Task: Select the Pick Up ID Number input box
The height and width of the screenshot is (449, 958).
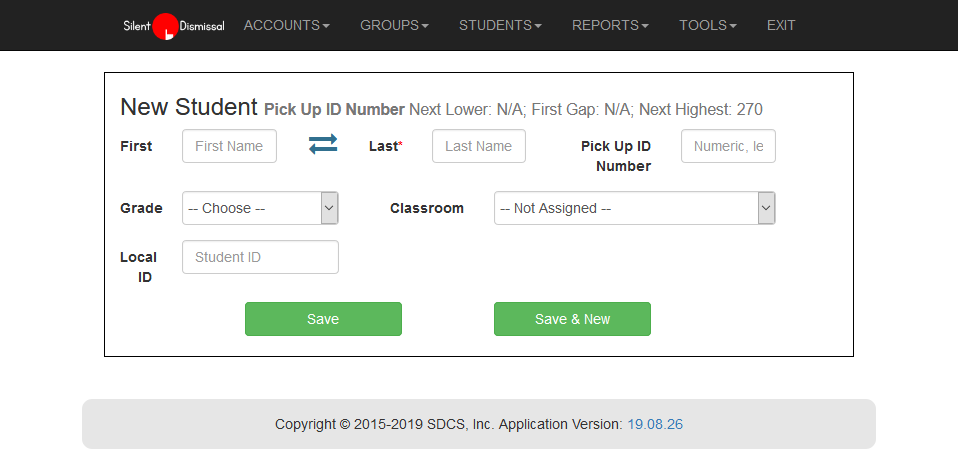Action: [x=728, y=146]
